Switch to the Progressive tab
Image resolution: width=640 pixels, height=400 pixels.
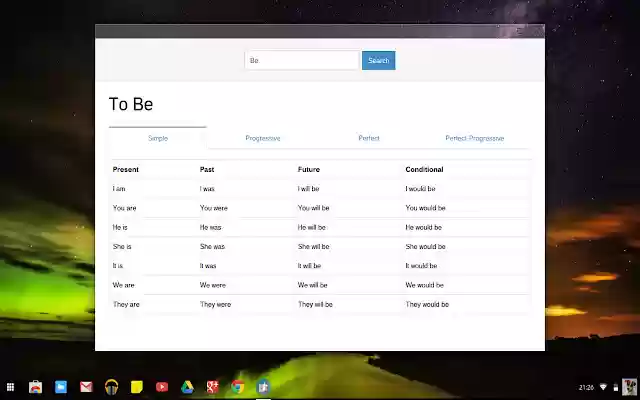(263, 138)
